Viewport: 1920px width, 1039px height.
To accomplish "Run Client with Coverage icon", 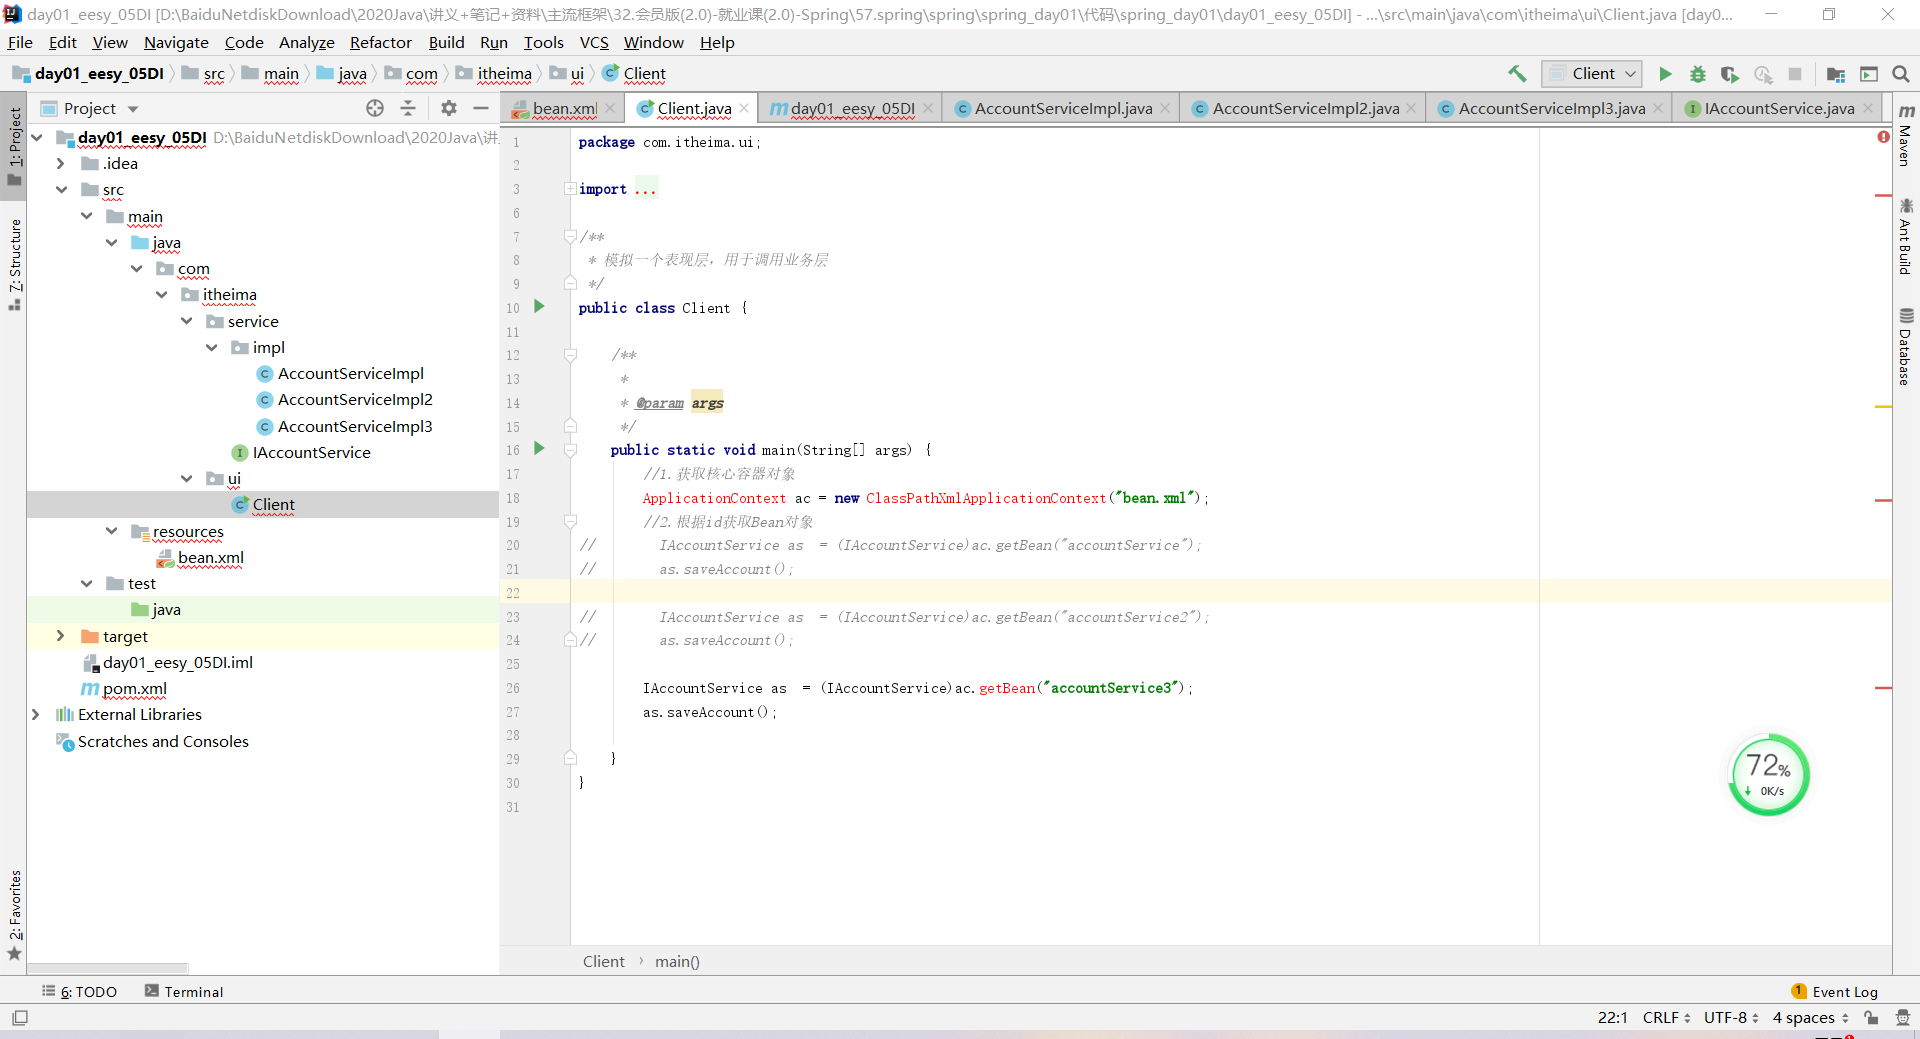I will (x=1729, y=74).
